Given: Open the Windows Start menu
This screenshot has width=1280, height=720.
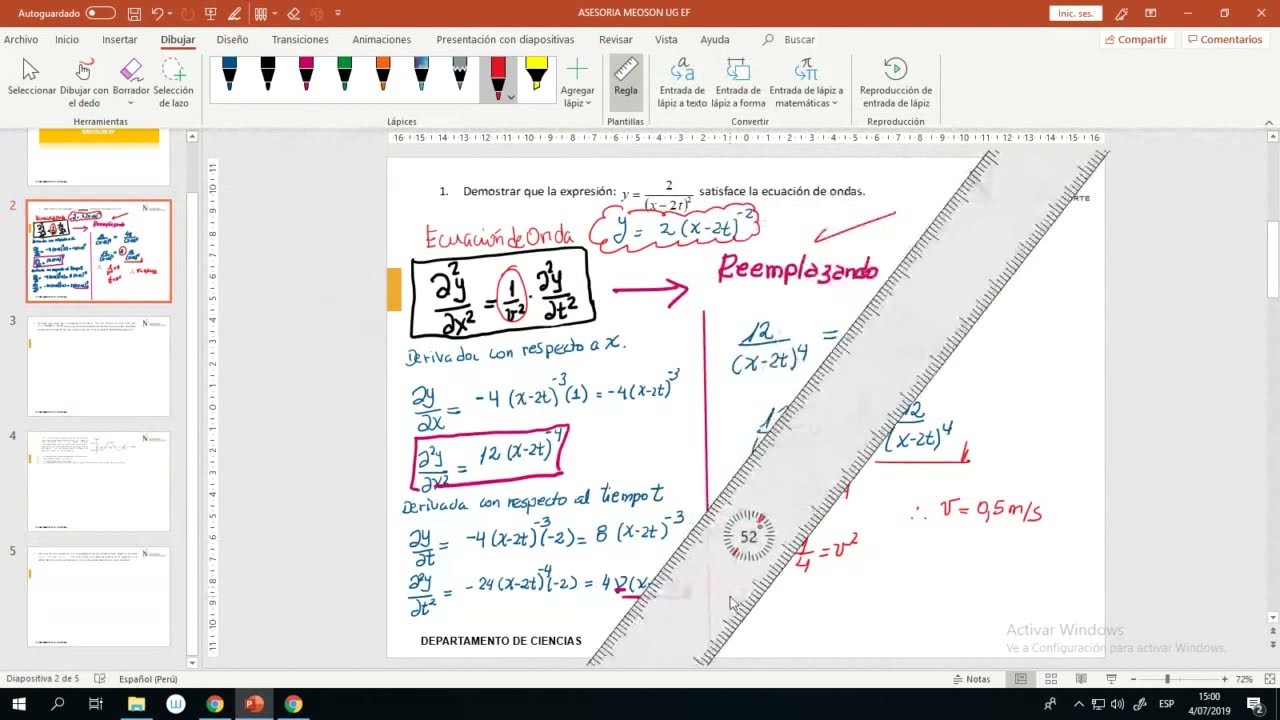Looking at the screenshot, I should 18,704.
